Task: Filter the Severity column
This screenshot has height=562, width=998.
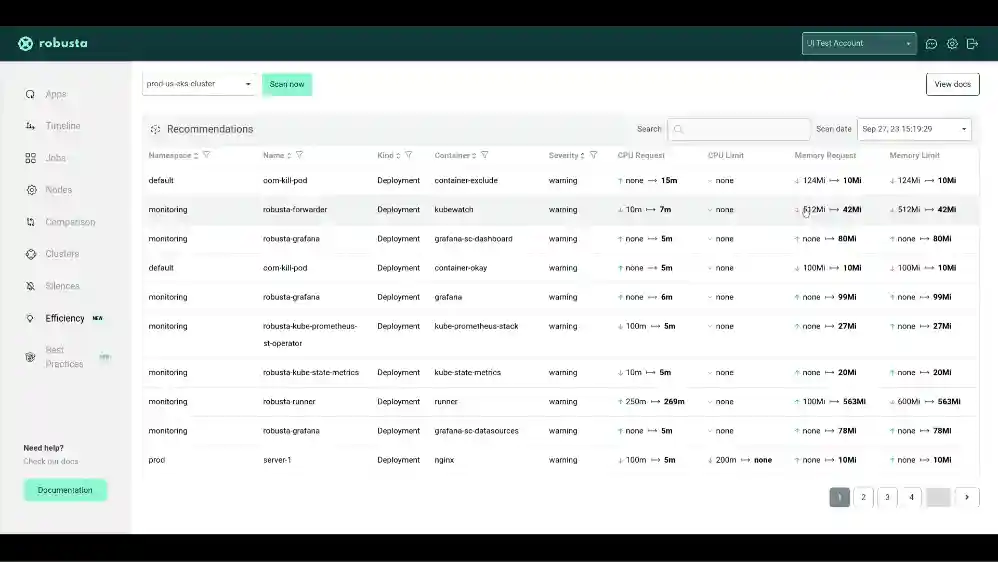Action: click(x=593, y=155)
